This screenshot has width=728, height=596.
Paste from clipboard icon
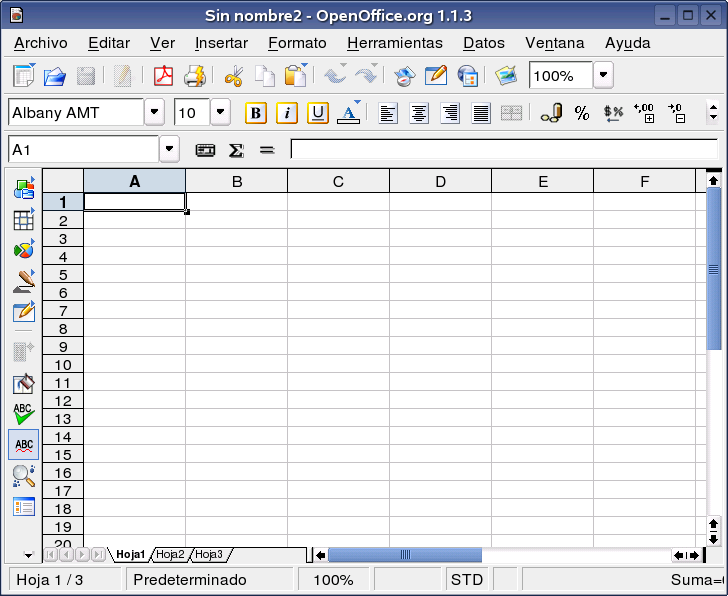[296, 75]
